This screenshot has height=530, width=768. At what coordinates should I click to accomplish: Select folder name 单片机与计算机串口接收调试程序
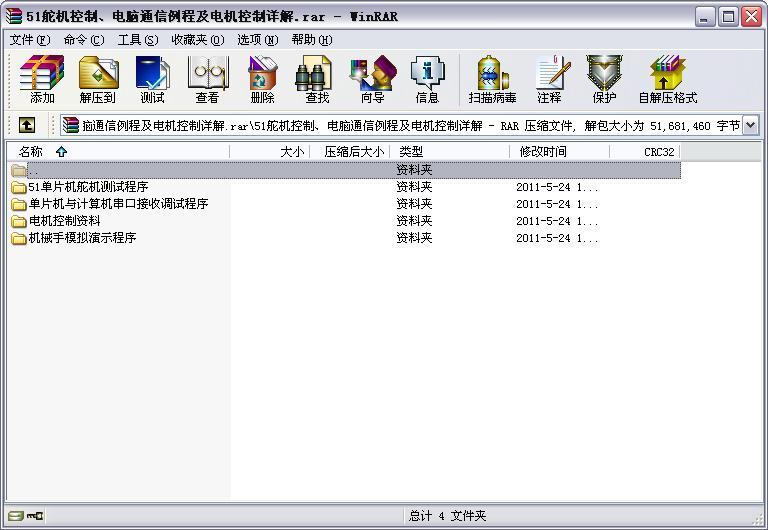tap(118, 204)
